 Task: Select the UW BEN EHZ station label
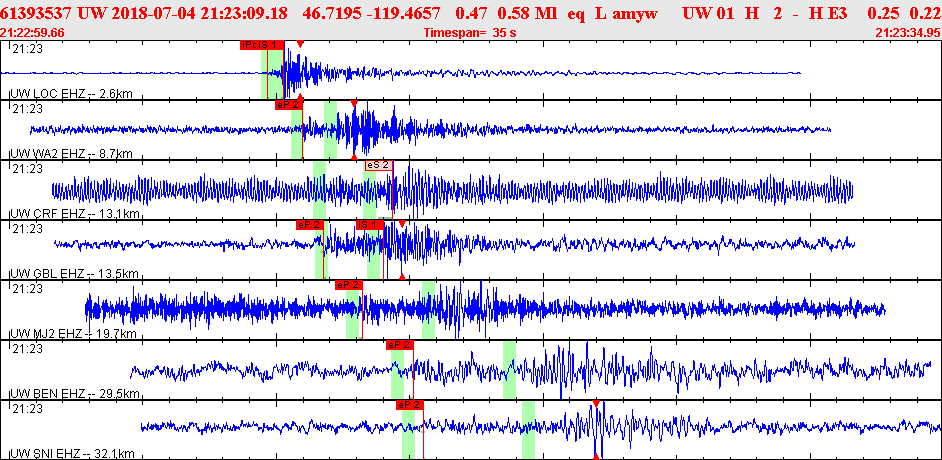(72, 394)
